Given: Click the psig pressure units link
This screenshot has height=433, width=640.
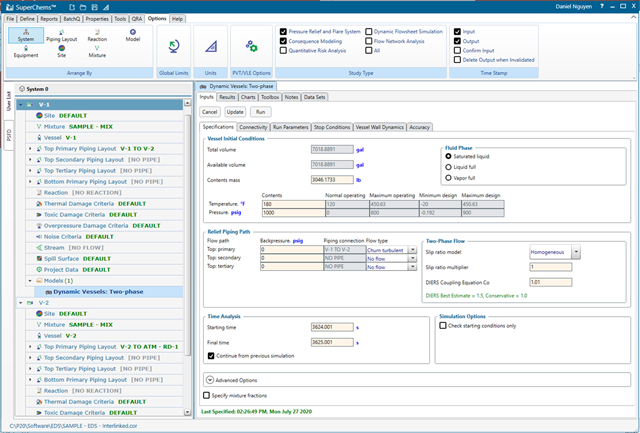Looking at the screenshot, I should click(236, 213).
